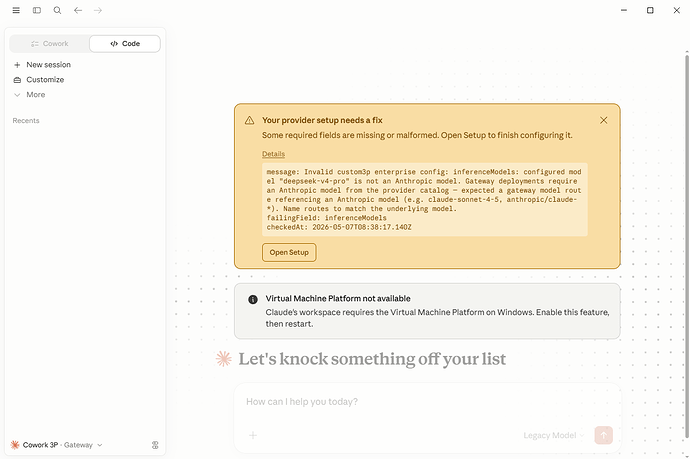Click the How can I help input field

pyautogui.click(x=427, y=402)
